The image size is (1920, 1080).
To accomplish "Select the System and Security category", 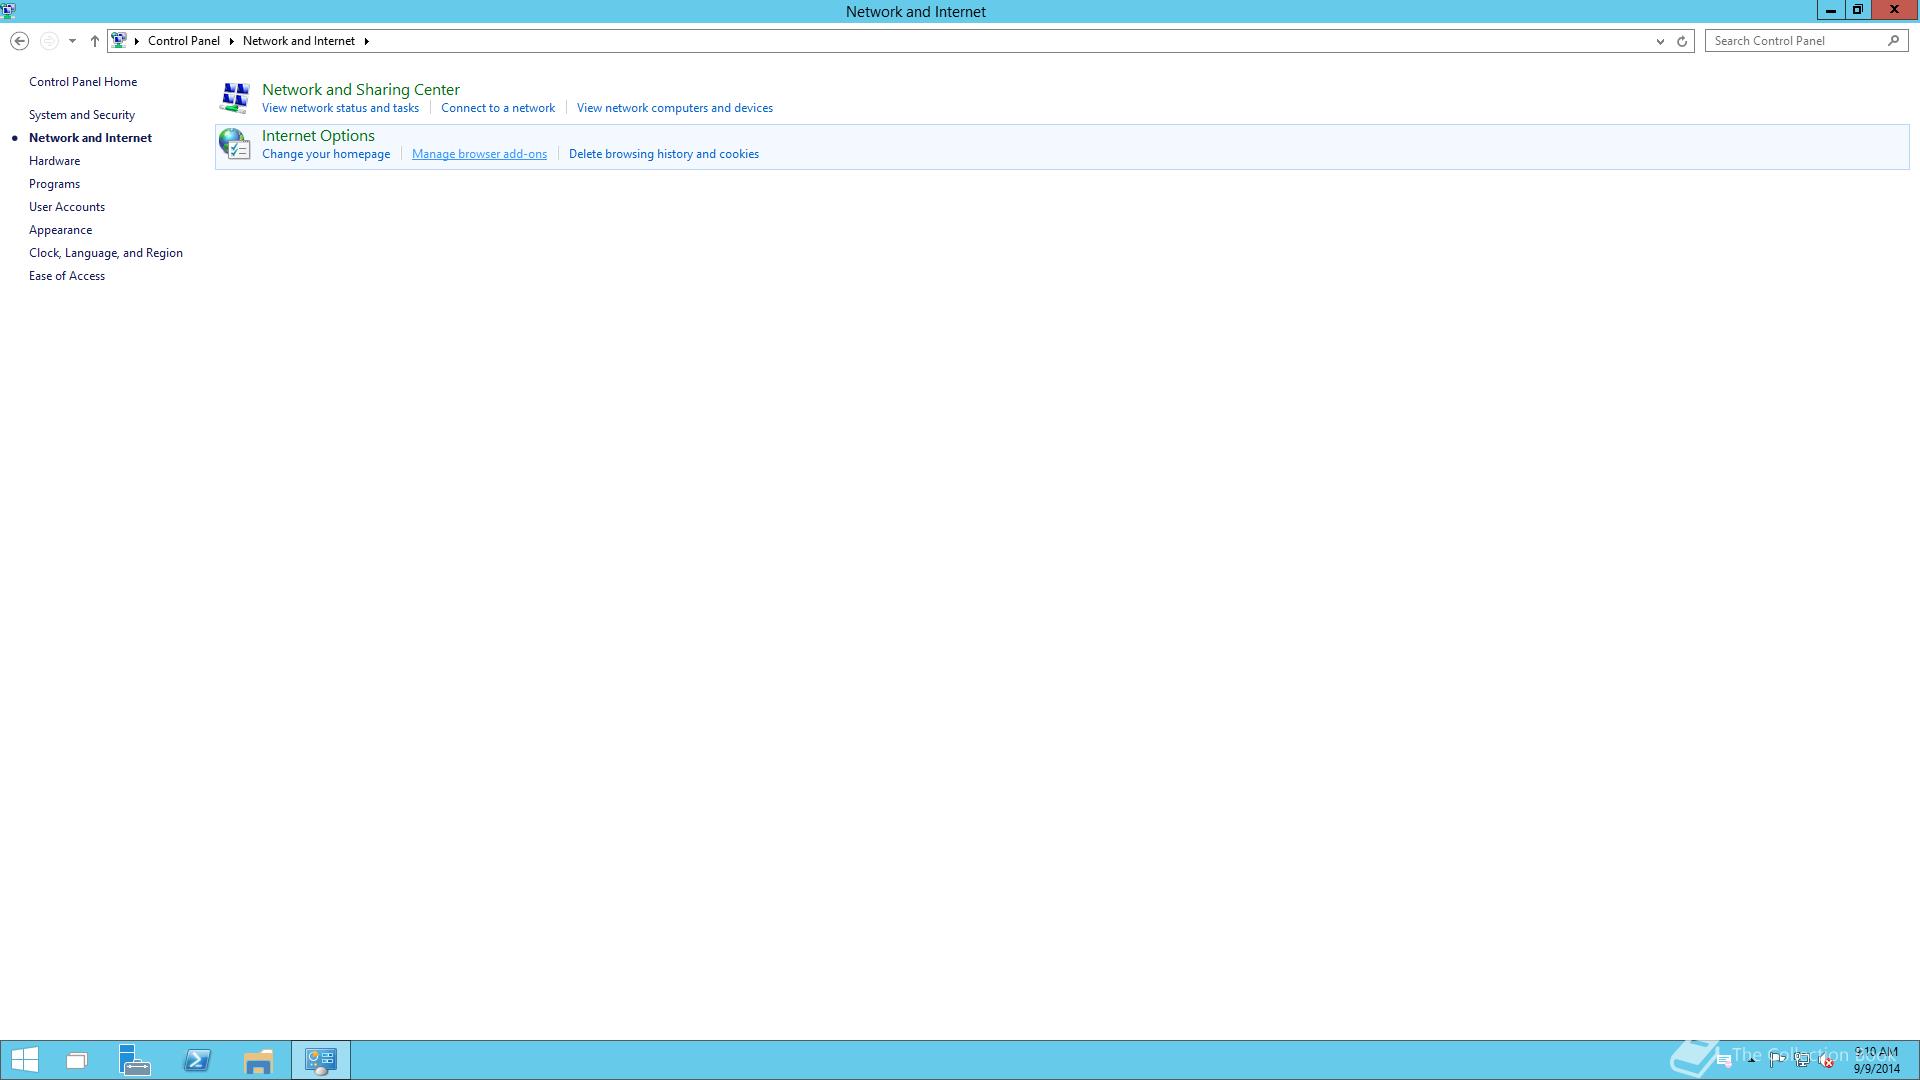I will 82,115.
